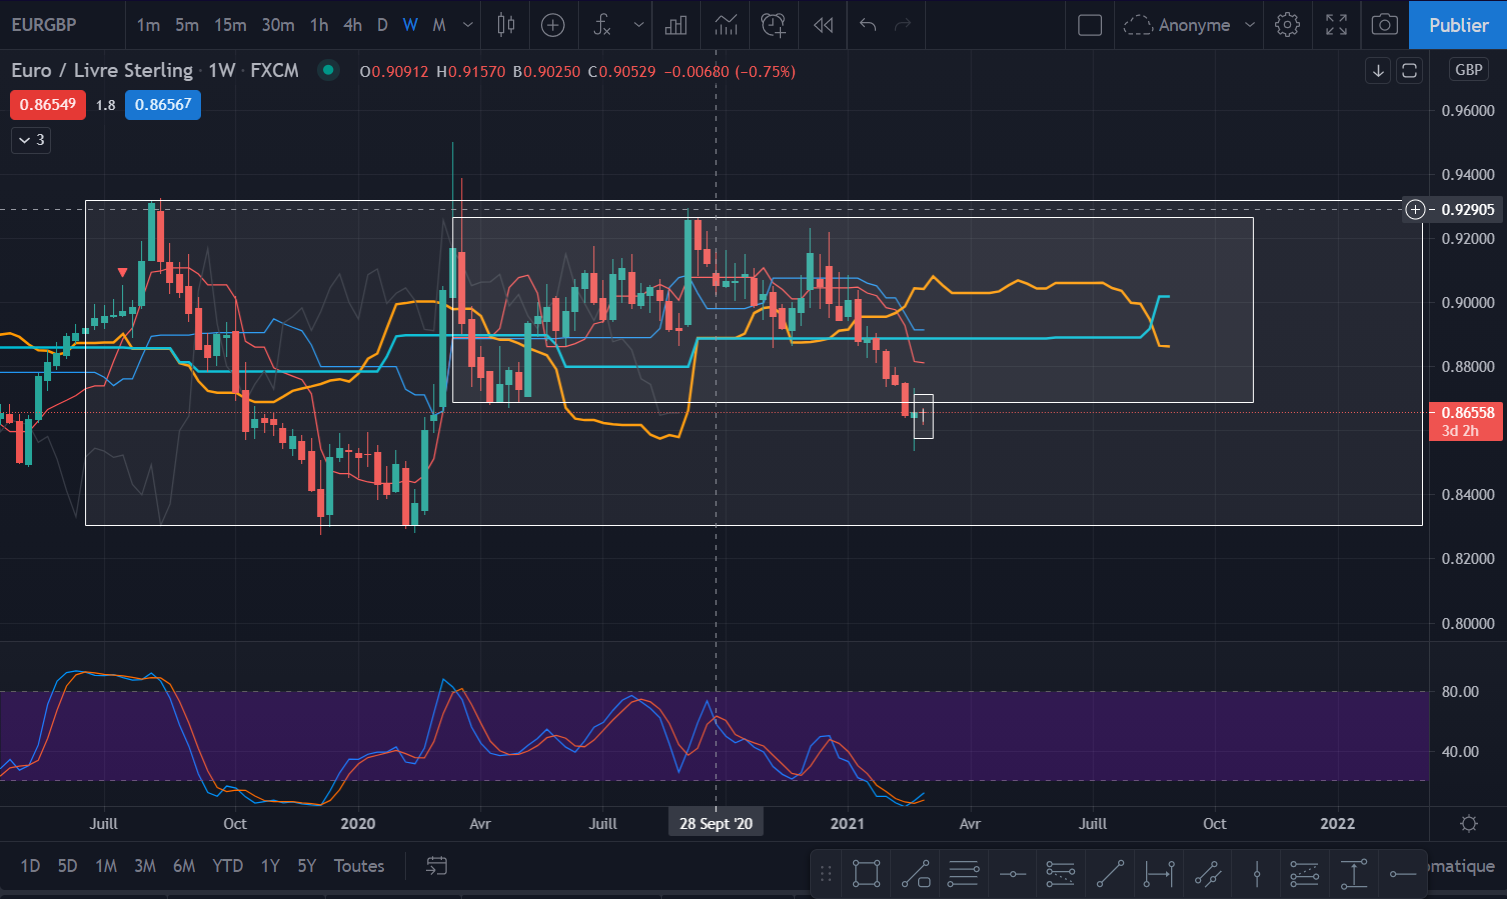Toggle the chart layout square icon
Screen dimensions: 1507x899
pos(1090,25)
